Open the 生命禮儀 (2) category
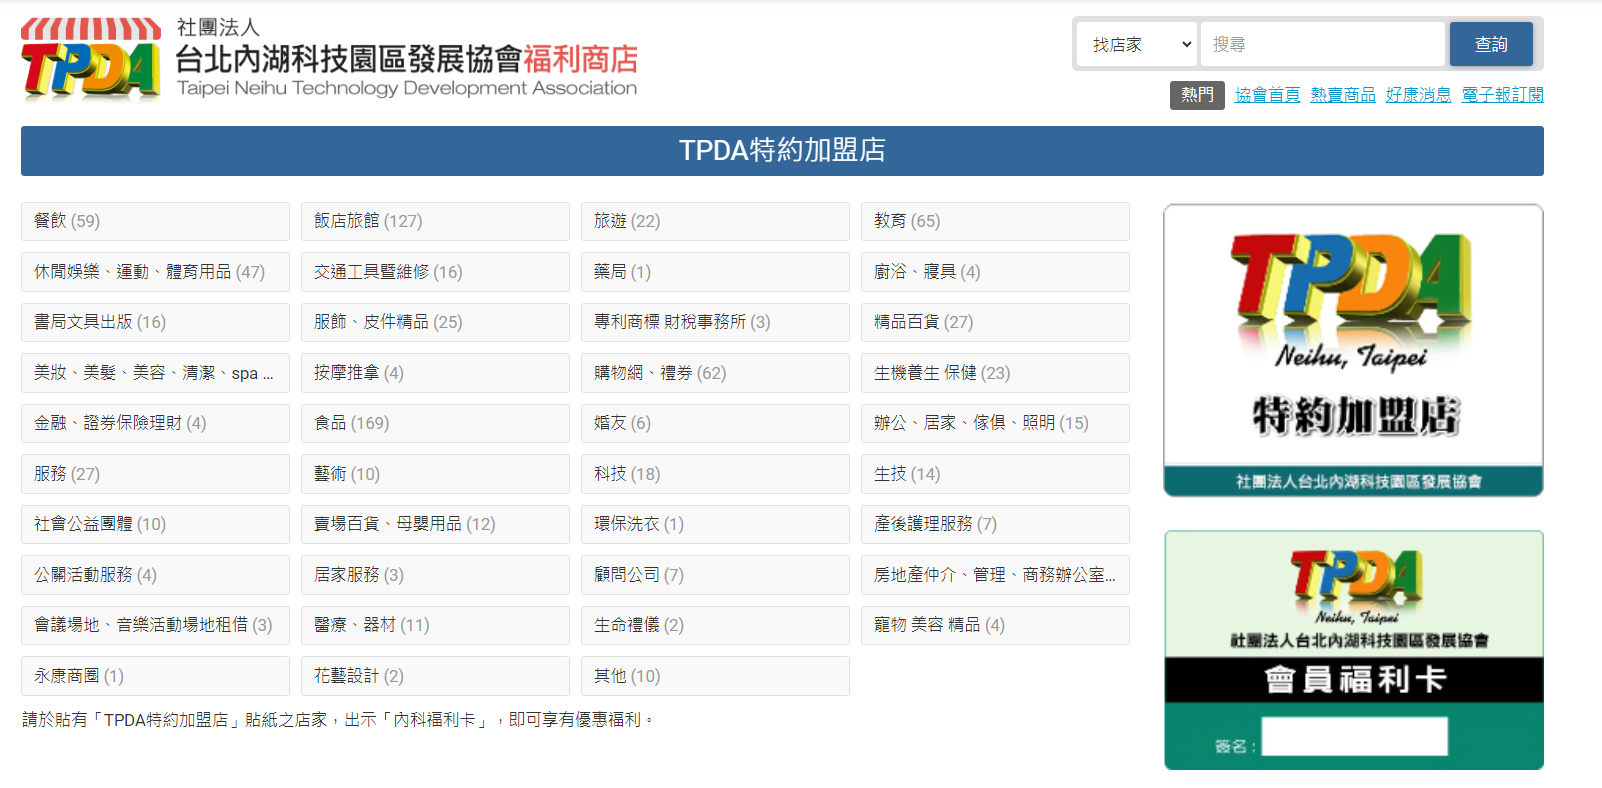The width and height of the screenshot is (1602, 788). [715, 625]
